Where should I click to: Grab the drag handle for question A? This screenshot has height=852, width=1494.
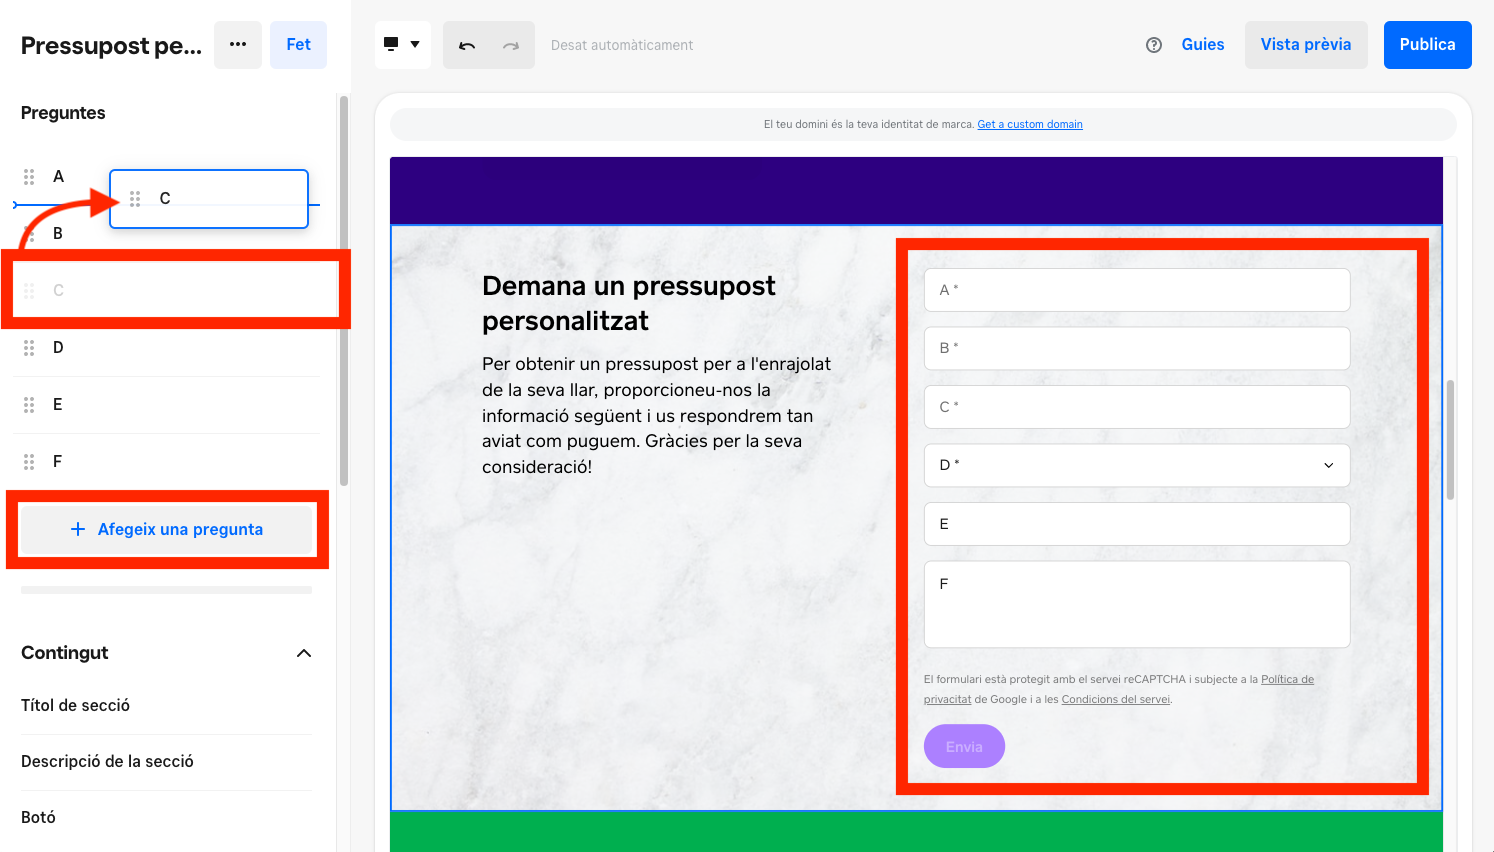[29, 177]
